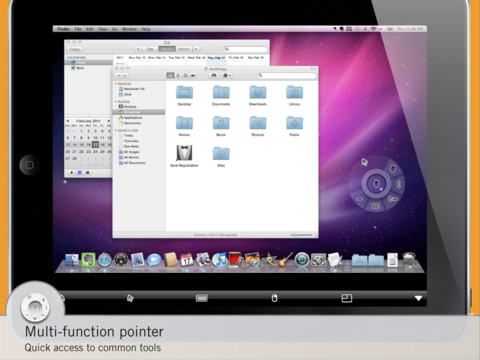
Task: Go back in Finder window
Action: pyautogui.click(x=118, y=76)
